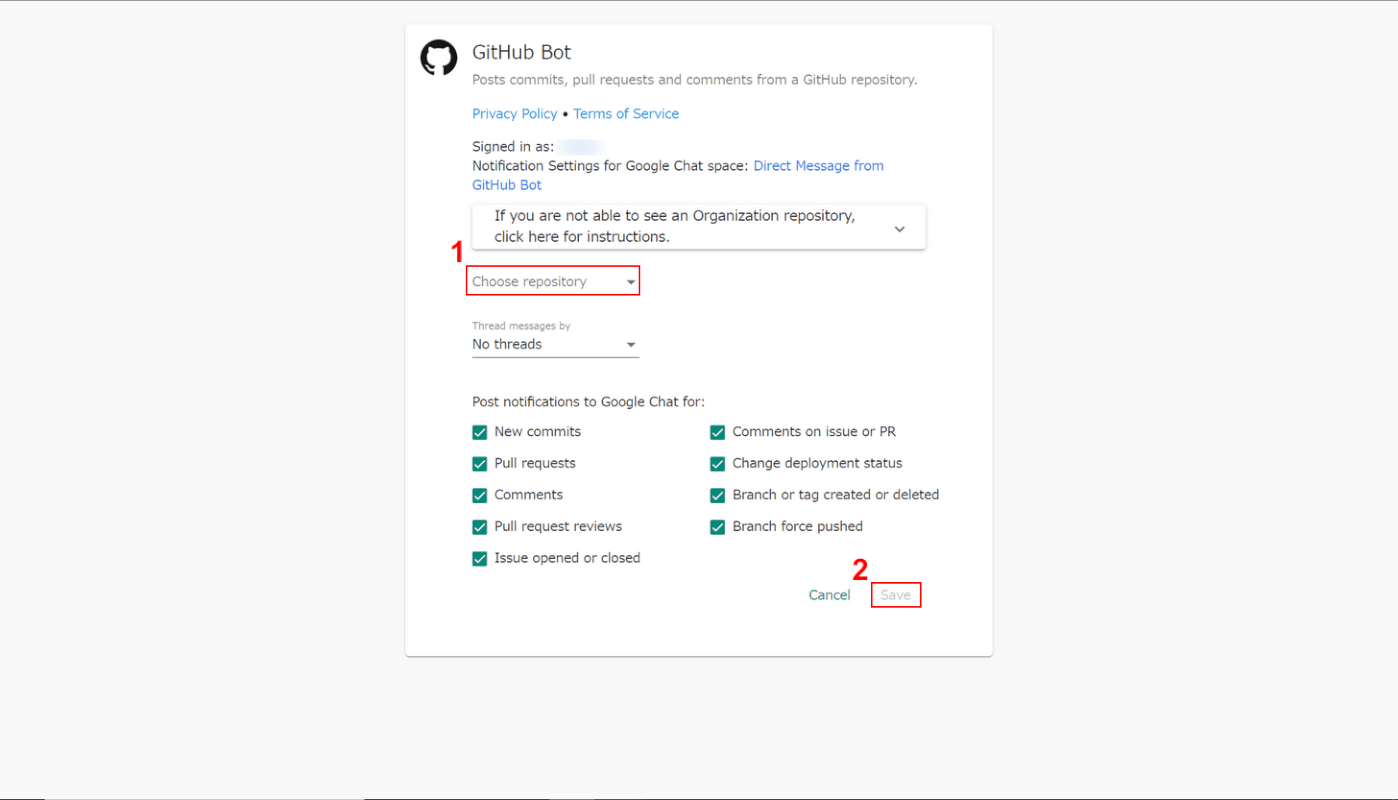Disable Pull request reviews notifications
Viewport: 1398px width, 800px height.
(480, 527)
